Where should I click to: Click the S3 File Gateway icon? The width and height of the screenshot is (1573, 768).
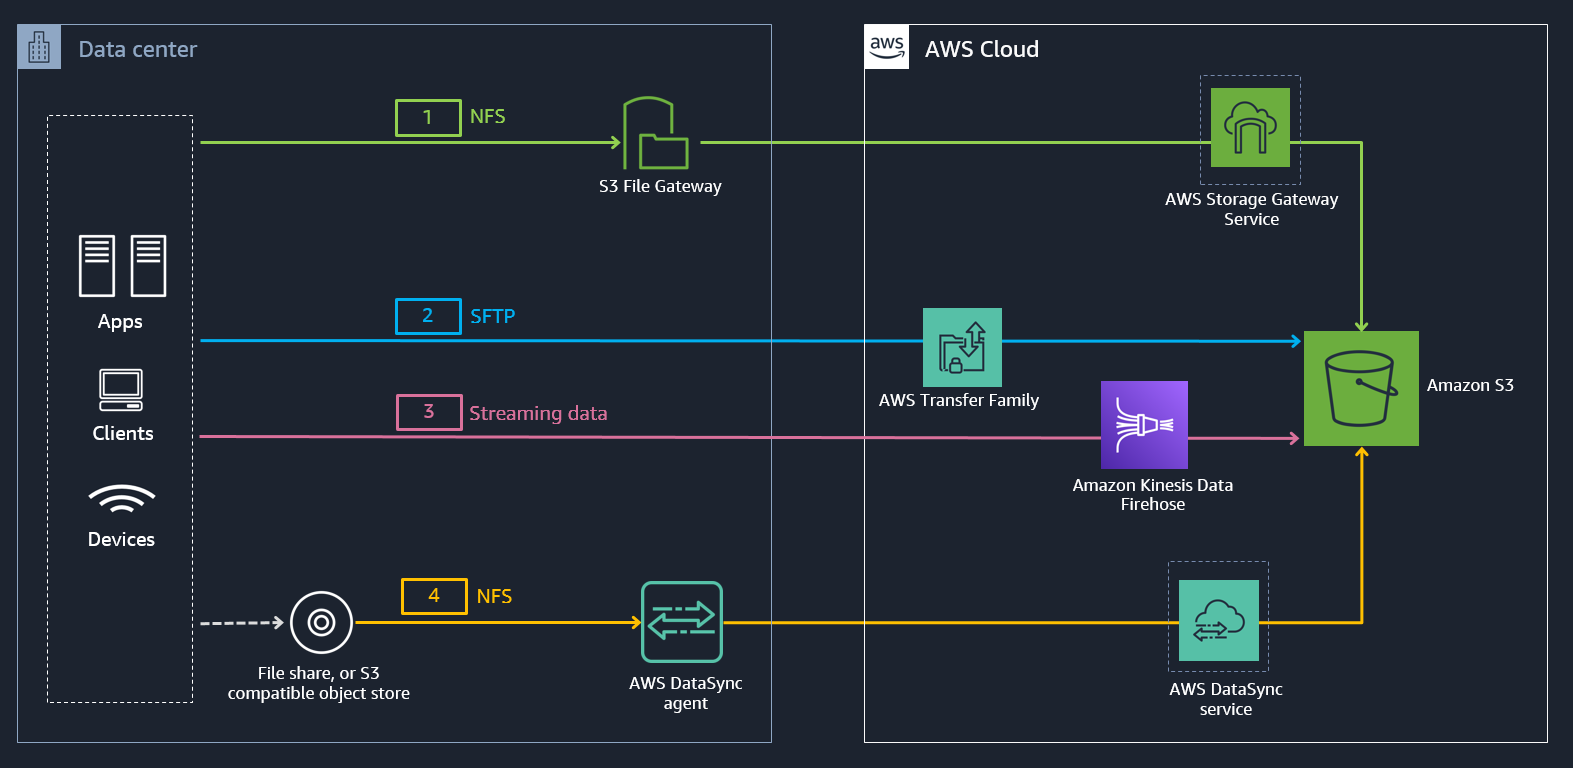[656, 133]
